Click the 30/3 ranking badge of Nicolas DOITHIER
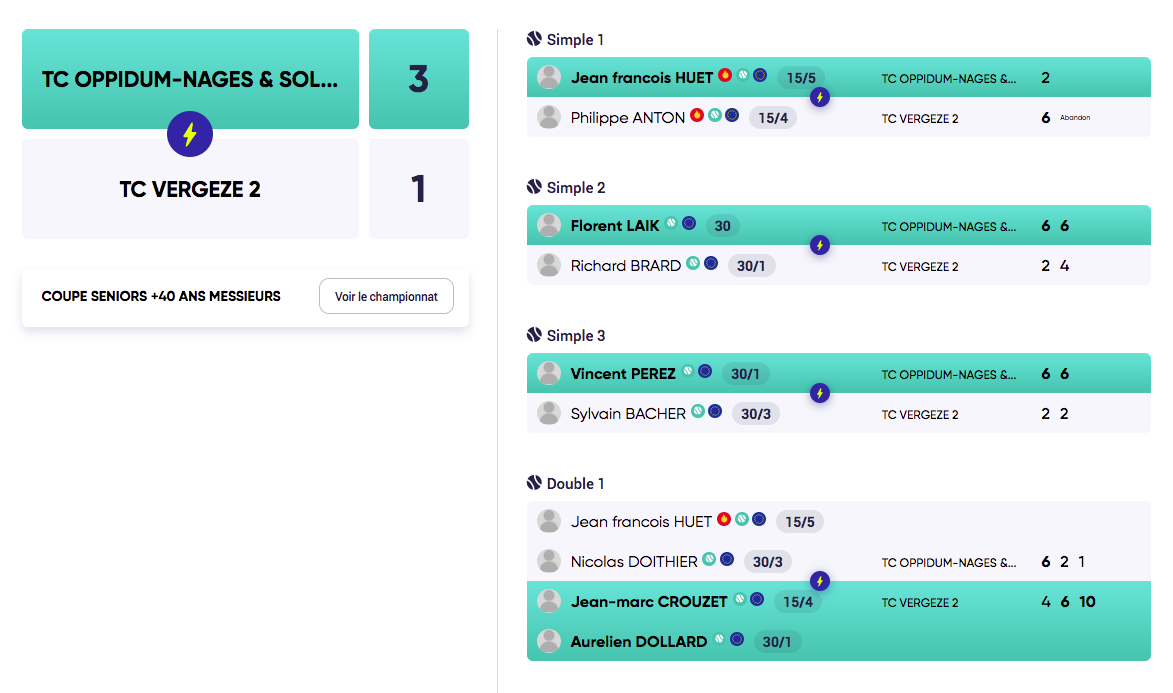This screenshot has height=693, width=1173. click(768, 561)
